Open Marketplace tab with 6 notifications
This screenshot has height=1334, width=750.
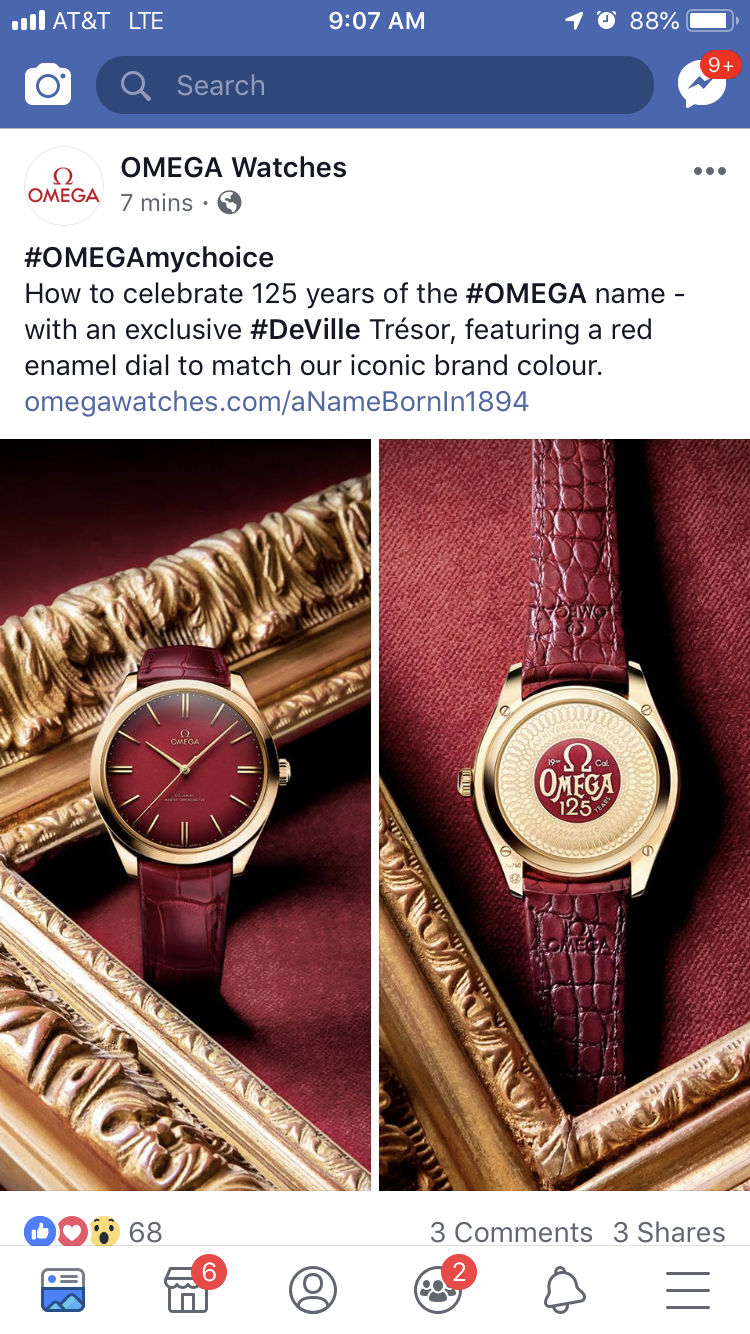[x=188, y=1290]
